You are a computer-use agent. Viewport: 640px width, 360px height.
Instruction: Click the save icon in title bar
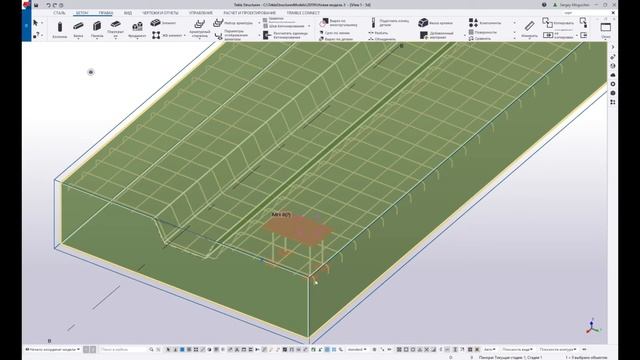pyautogui.click(x=36, y=5)
